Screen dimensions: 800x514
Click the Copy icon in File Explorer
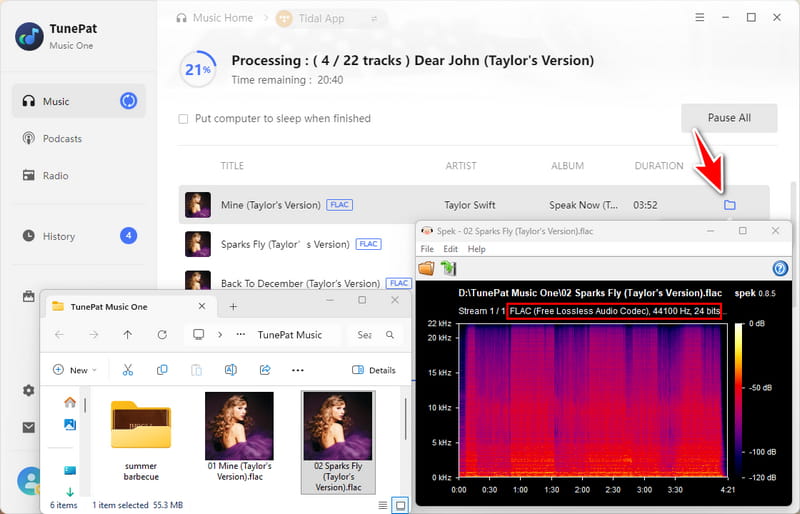tap(162, 370)
